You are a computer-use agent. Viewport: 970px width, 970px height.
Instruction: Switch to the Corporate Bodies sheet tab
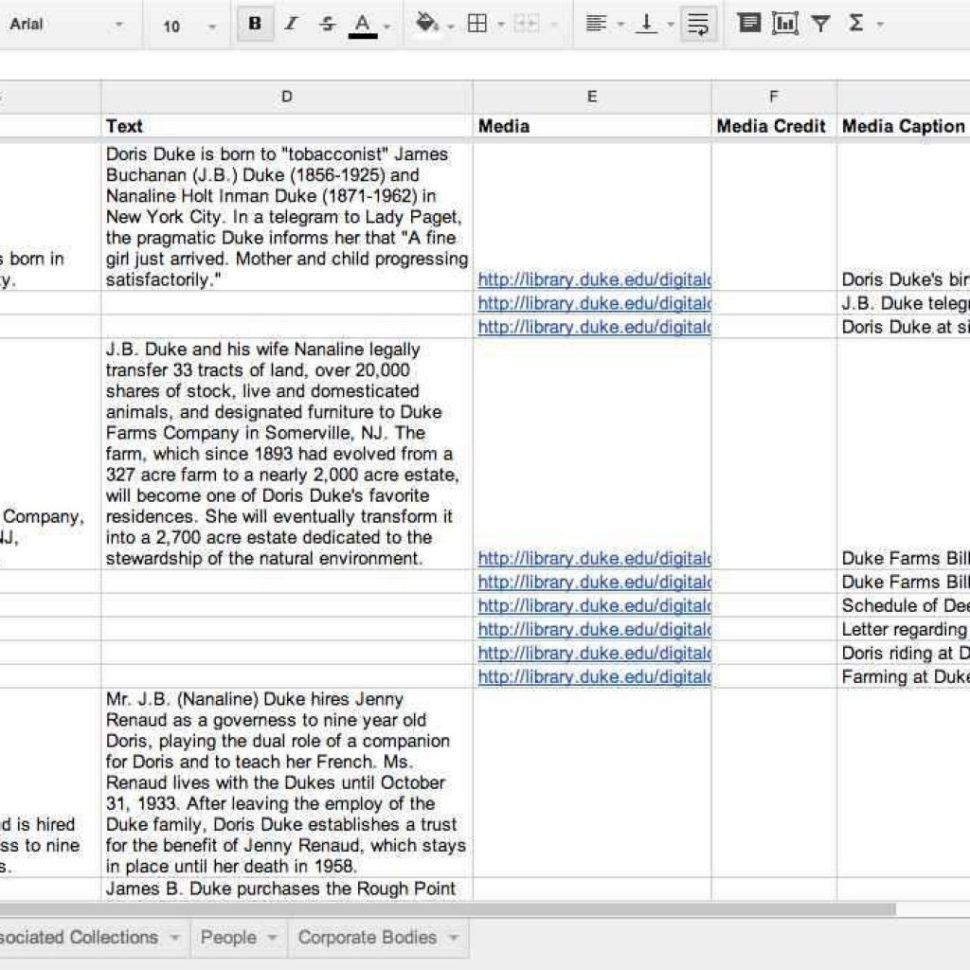click(x=364, y=938)
